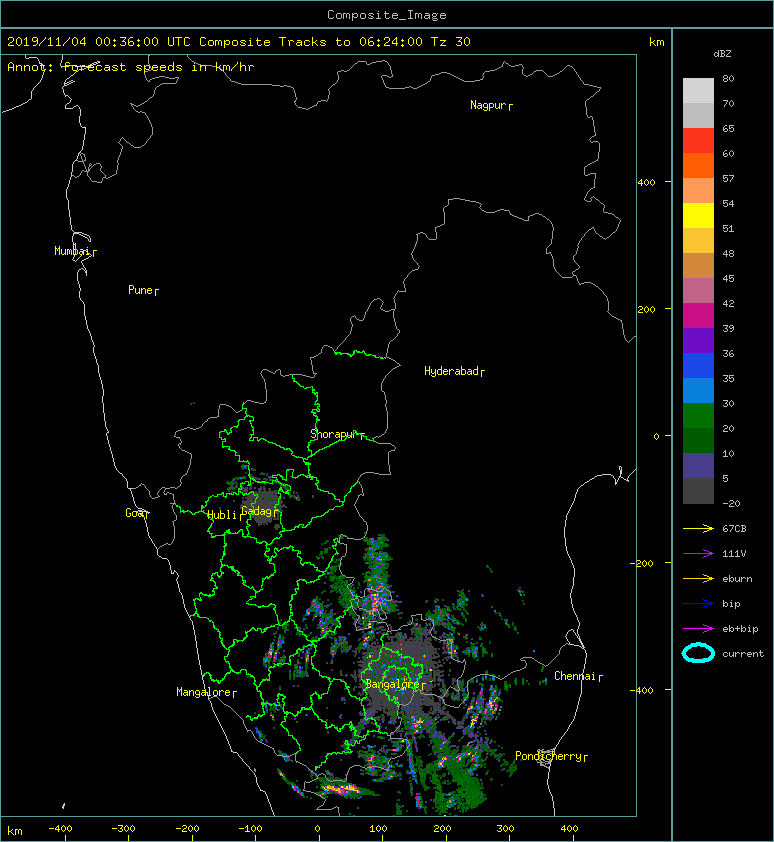Select the yellow 54 dBZ color swatch
Screen dimensions: 774x842
point(698,215)
